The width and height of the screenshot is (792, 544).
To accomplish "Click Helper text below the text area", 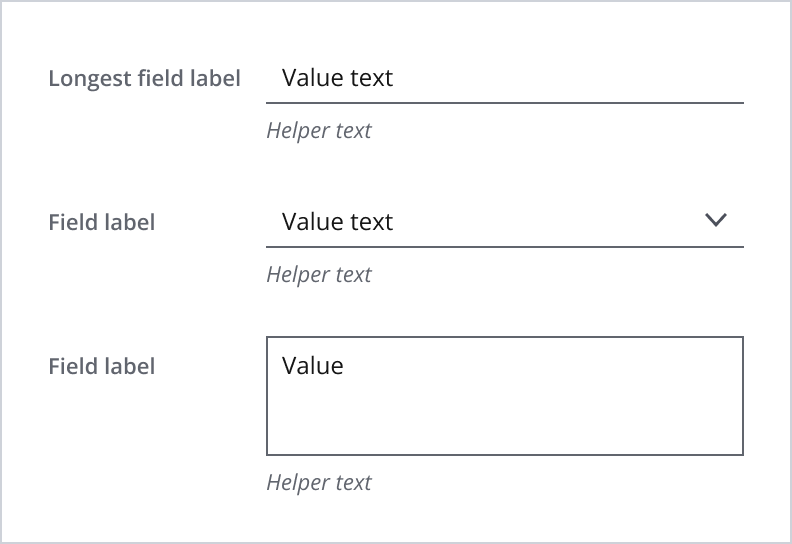I will coord(319,483).
